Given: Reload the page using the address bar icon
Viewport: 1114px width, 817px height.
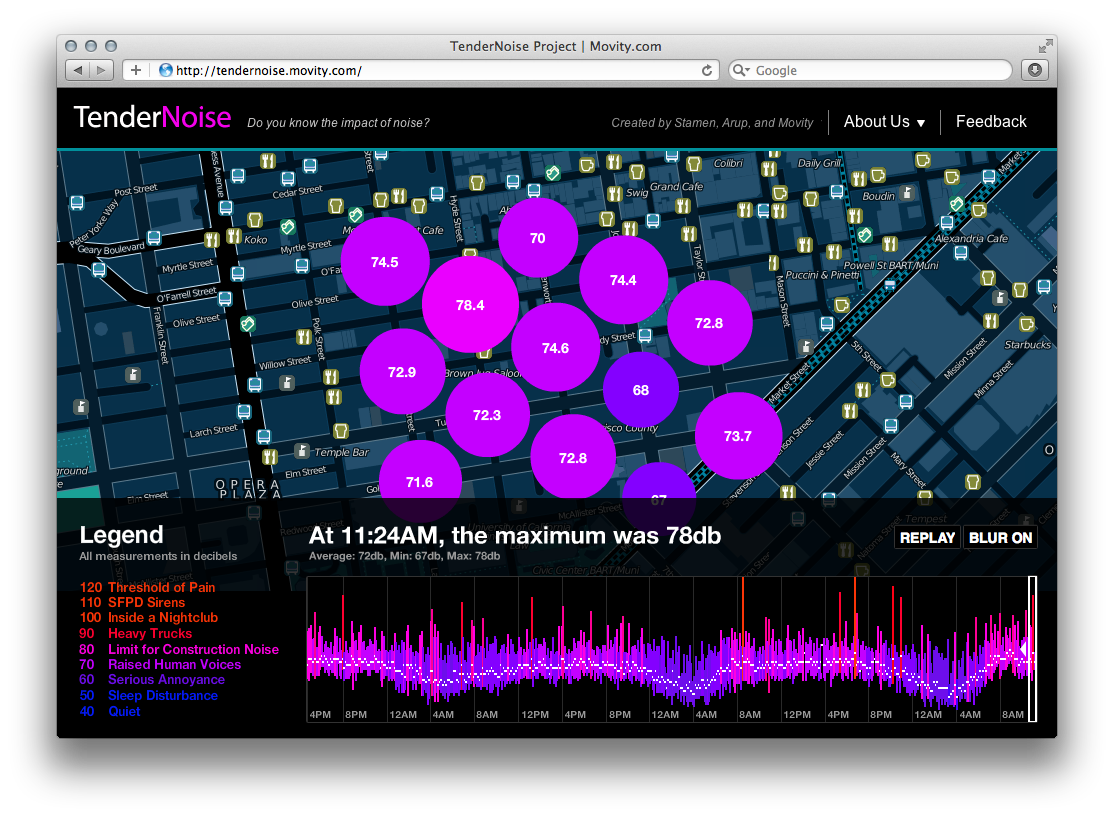Looking at the screenshot, I should (x=707, y=70).
